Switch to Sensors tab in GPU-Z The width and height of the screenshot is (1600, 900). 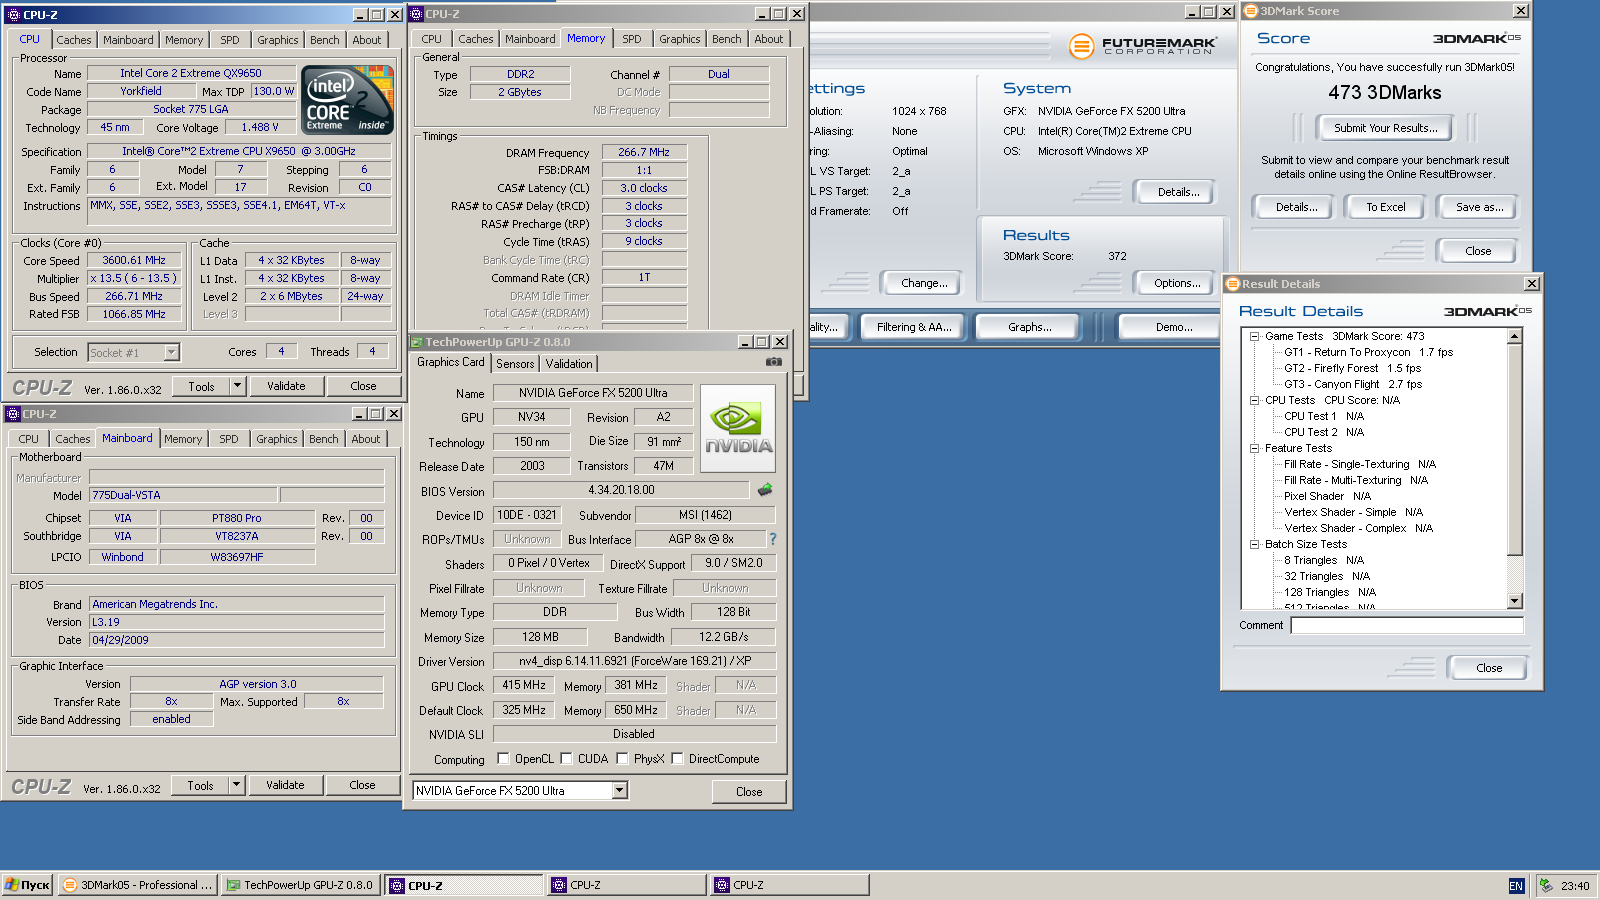[x=515, y=364]
